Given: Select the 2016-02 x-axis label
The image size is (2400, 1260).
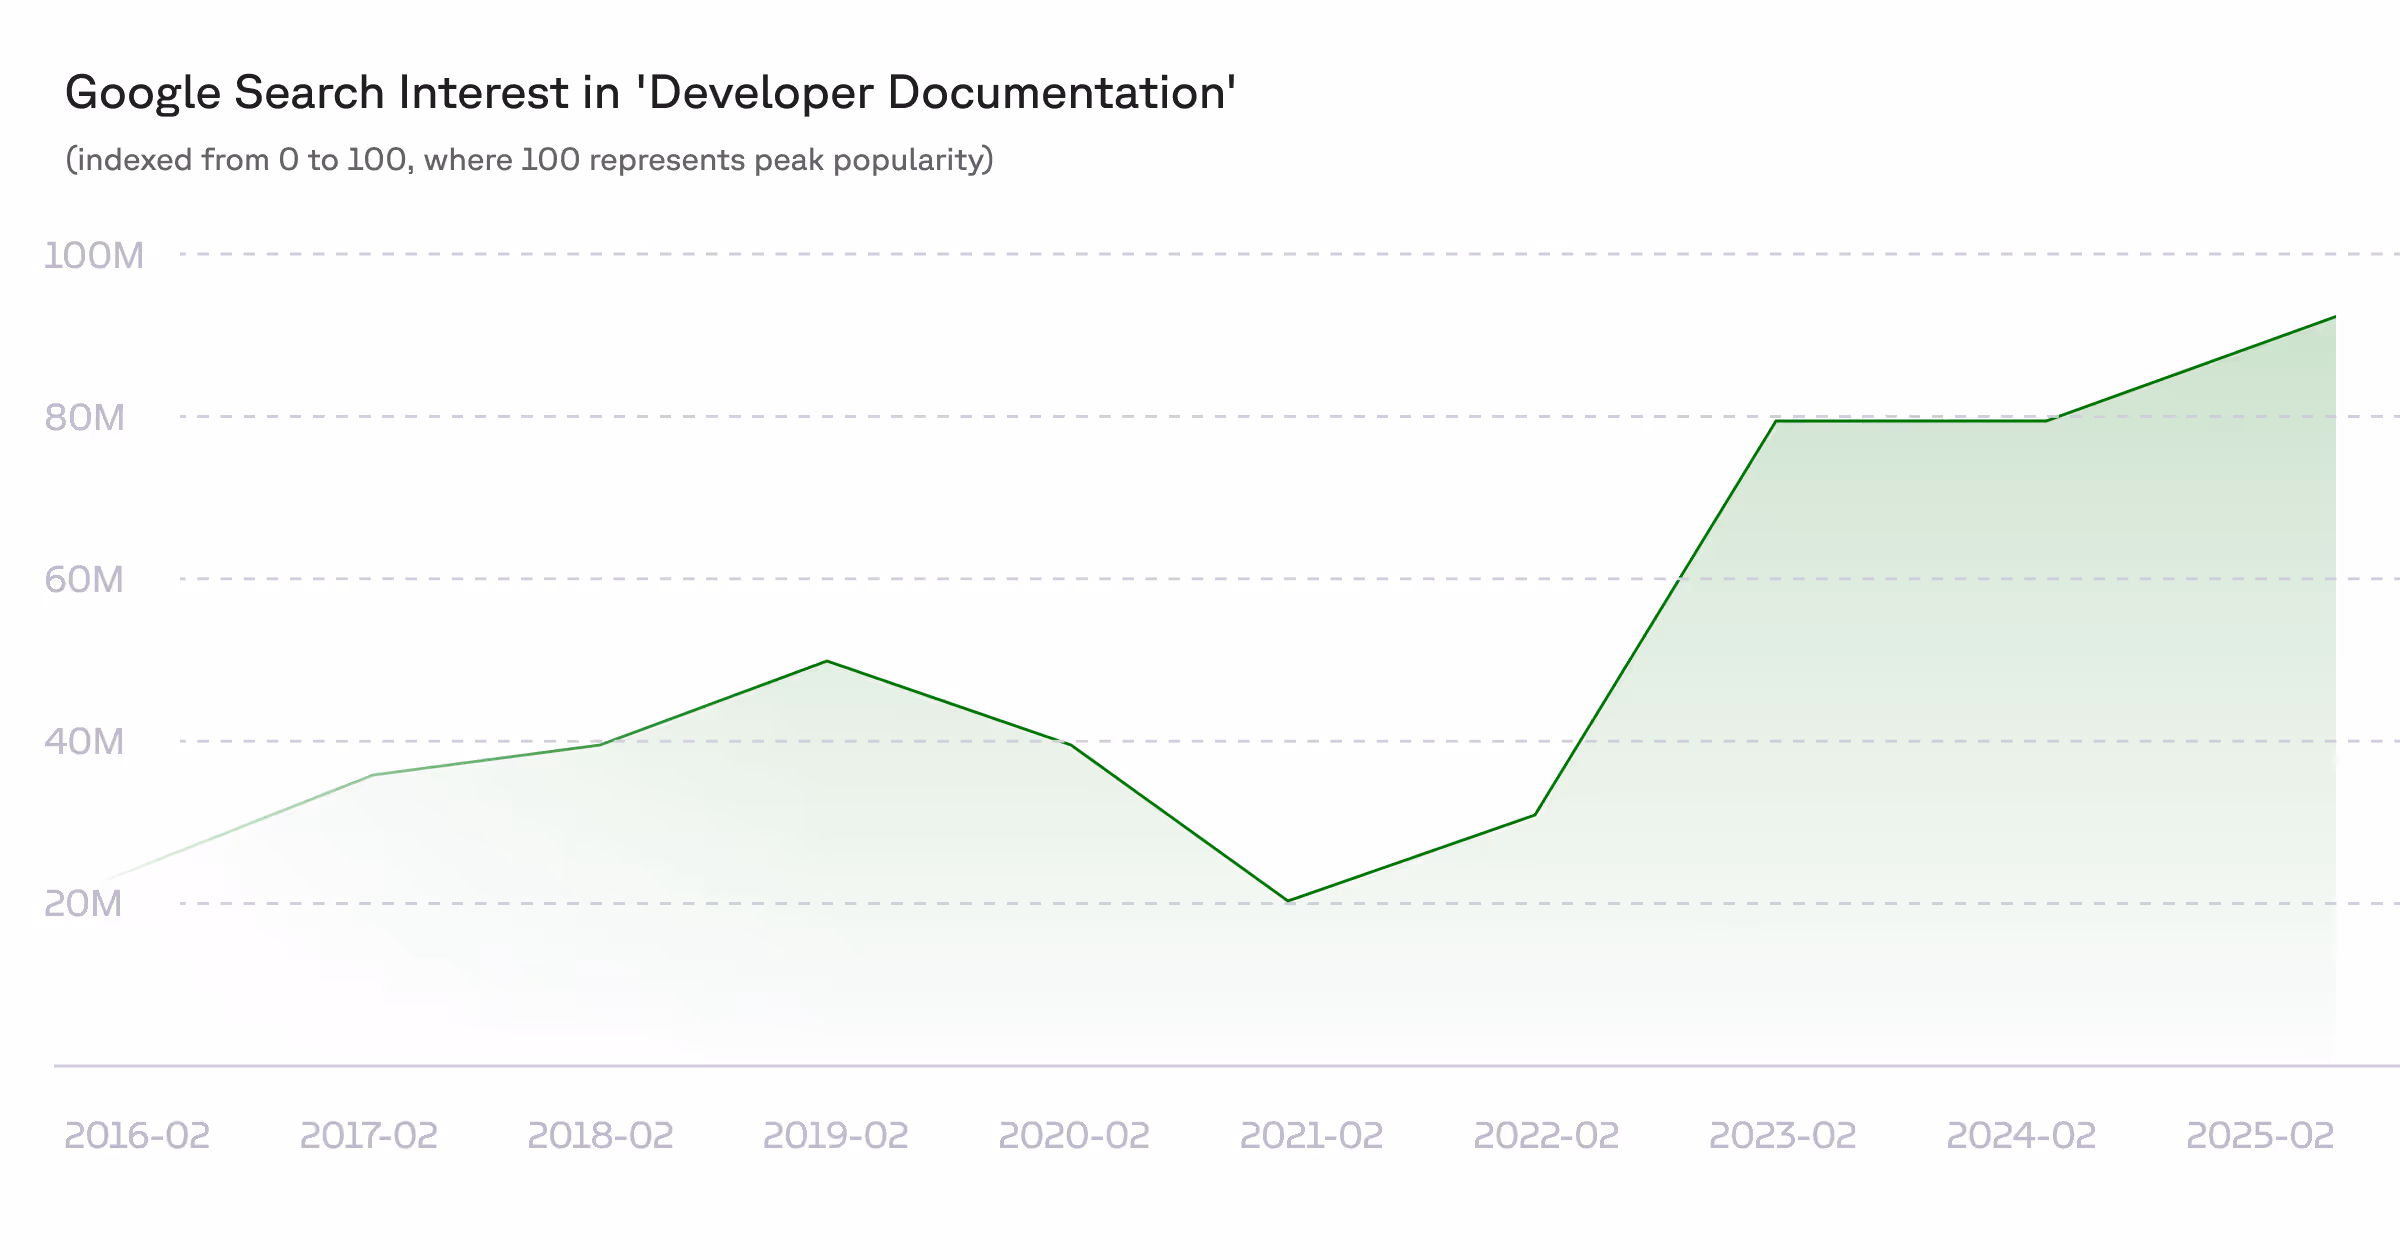Looking at the screenshot, I should pyautogui.click(x=137, y=1135).
